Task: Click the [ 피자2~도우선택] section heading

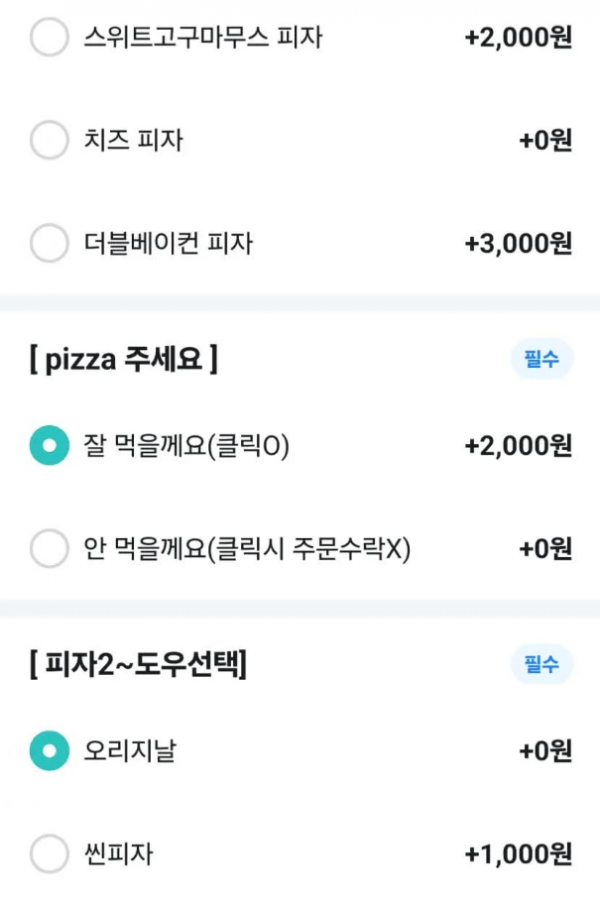Action: 138,664
